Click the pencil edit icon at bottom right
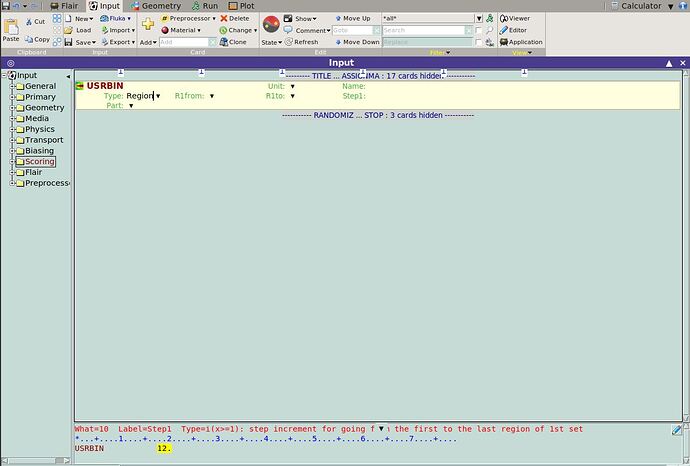Viewport: 690px width, 466px height. (x=677, y=430)
